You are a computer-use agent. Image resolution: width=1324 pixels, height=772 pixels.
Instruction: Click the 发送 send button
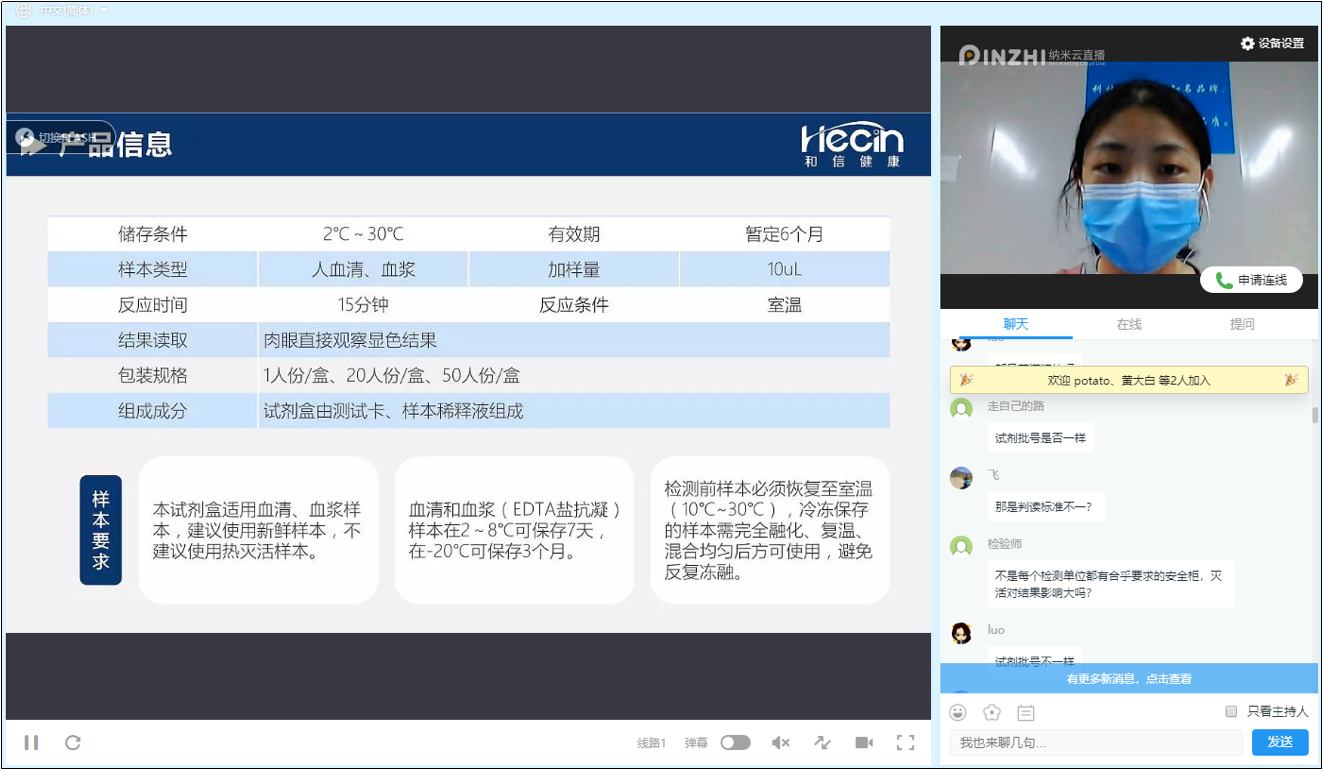point(1280,742)
